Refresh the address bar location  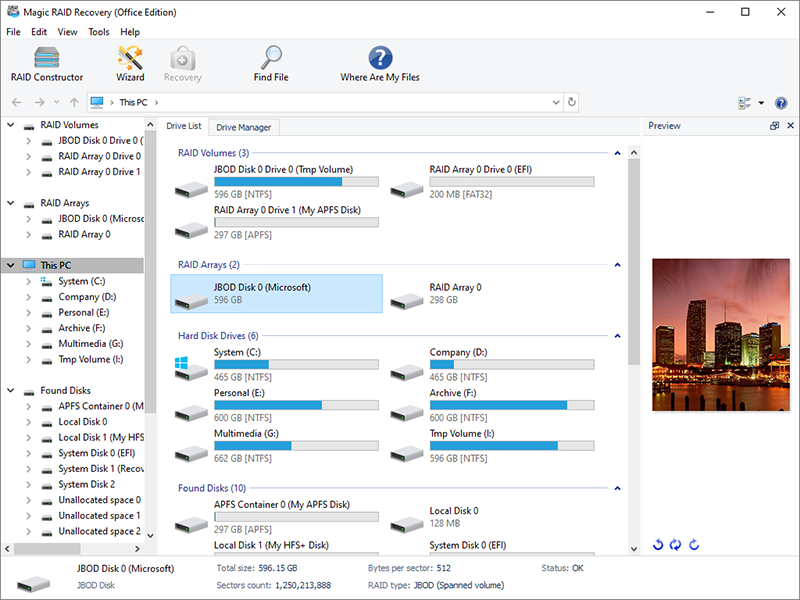point(572,102)
